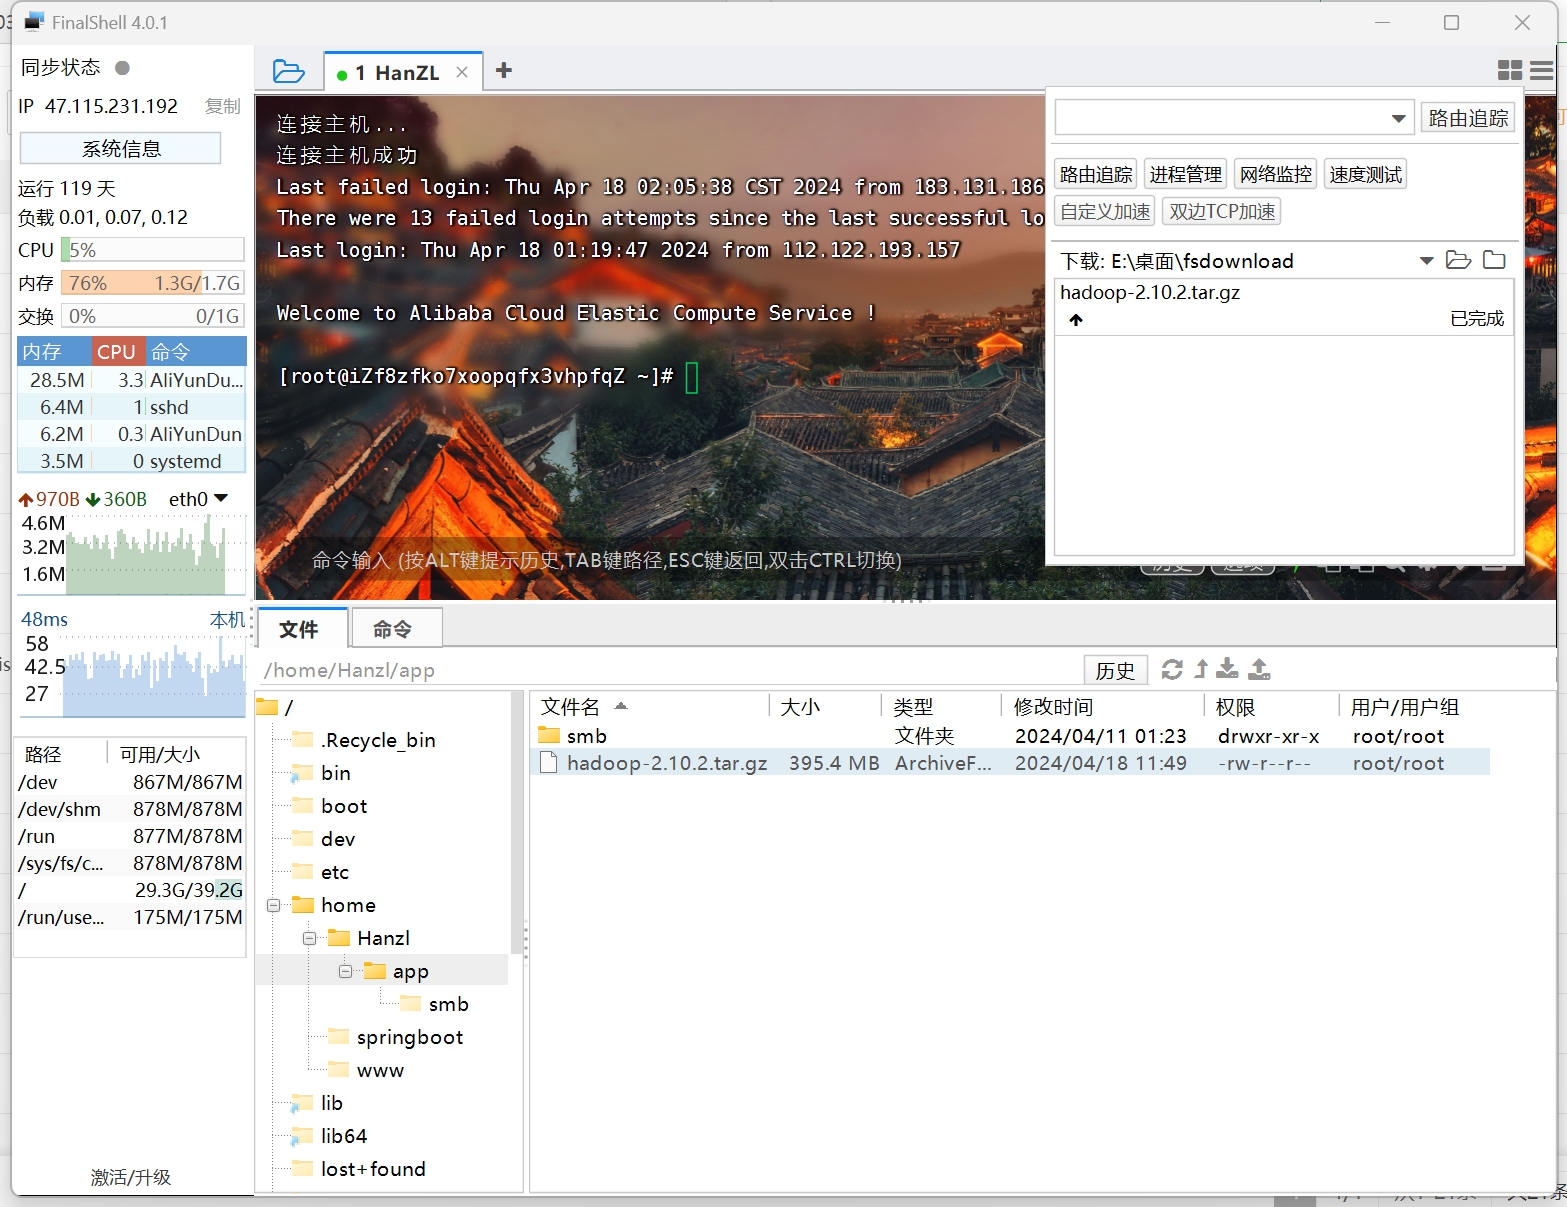Screen dimensions: 1567x1207
Task: Click the upload traffic arrow indicator
Action: coord(26,499)
